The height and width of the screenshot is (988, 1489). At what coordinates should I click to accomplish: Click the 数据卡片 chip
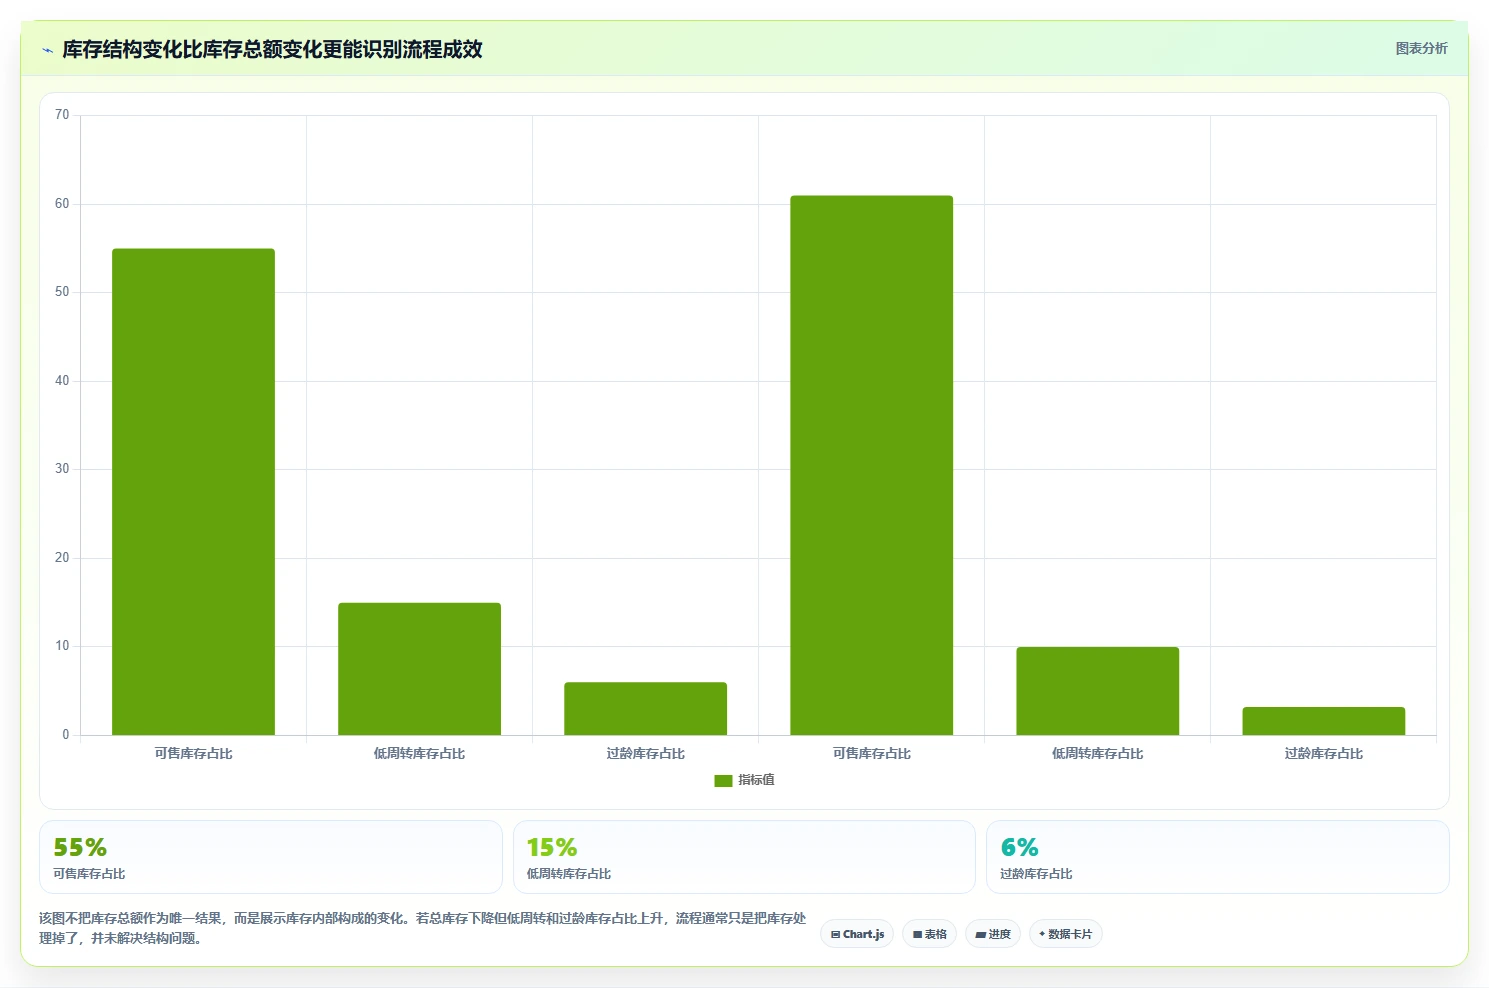tap(1065, 934)
